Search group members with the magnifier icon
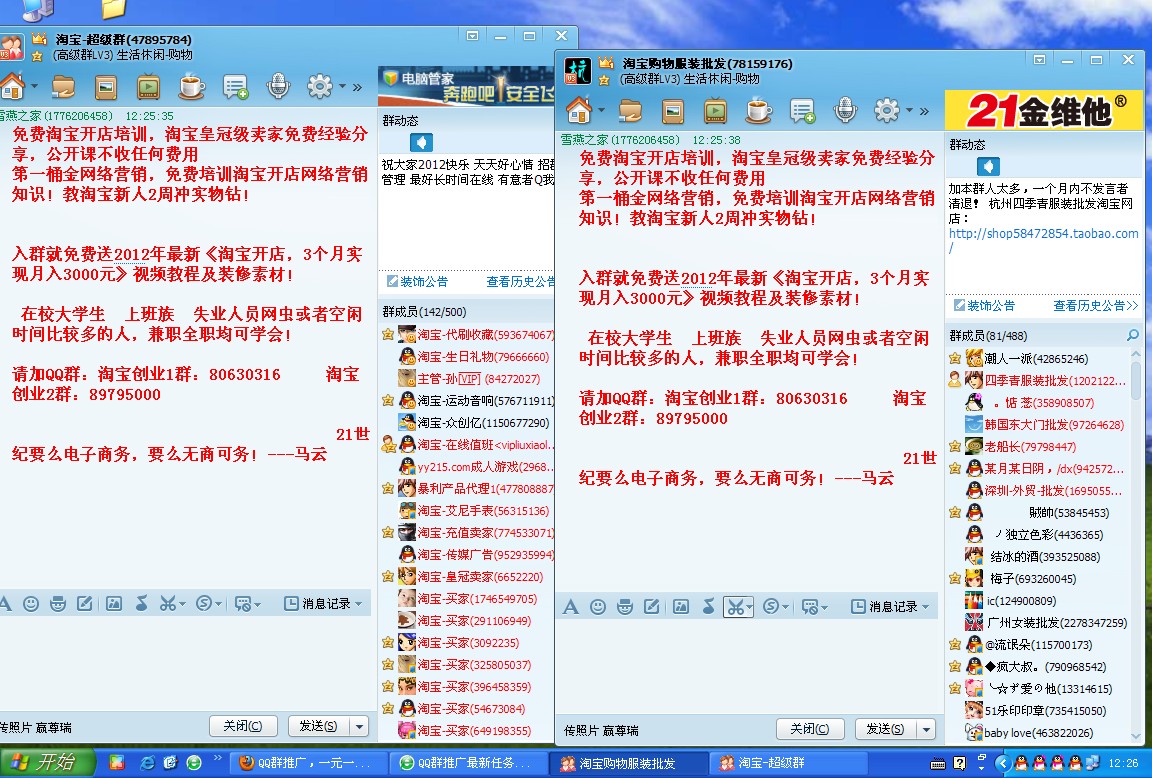The height and width of the screenshot is (778, 1152). tap(1132, 336)
